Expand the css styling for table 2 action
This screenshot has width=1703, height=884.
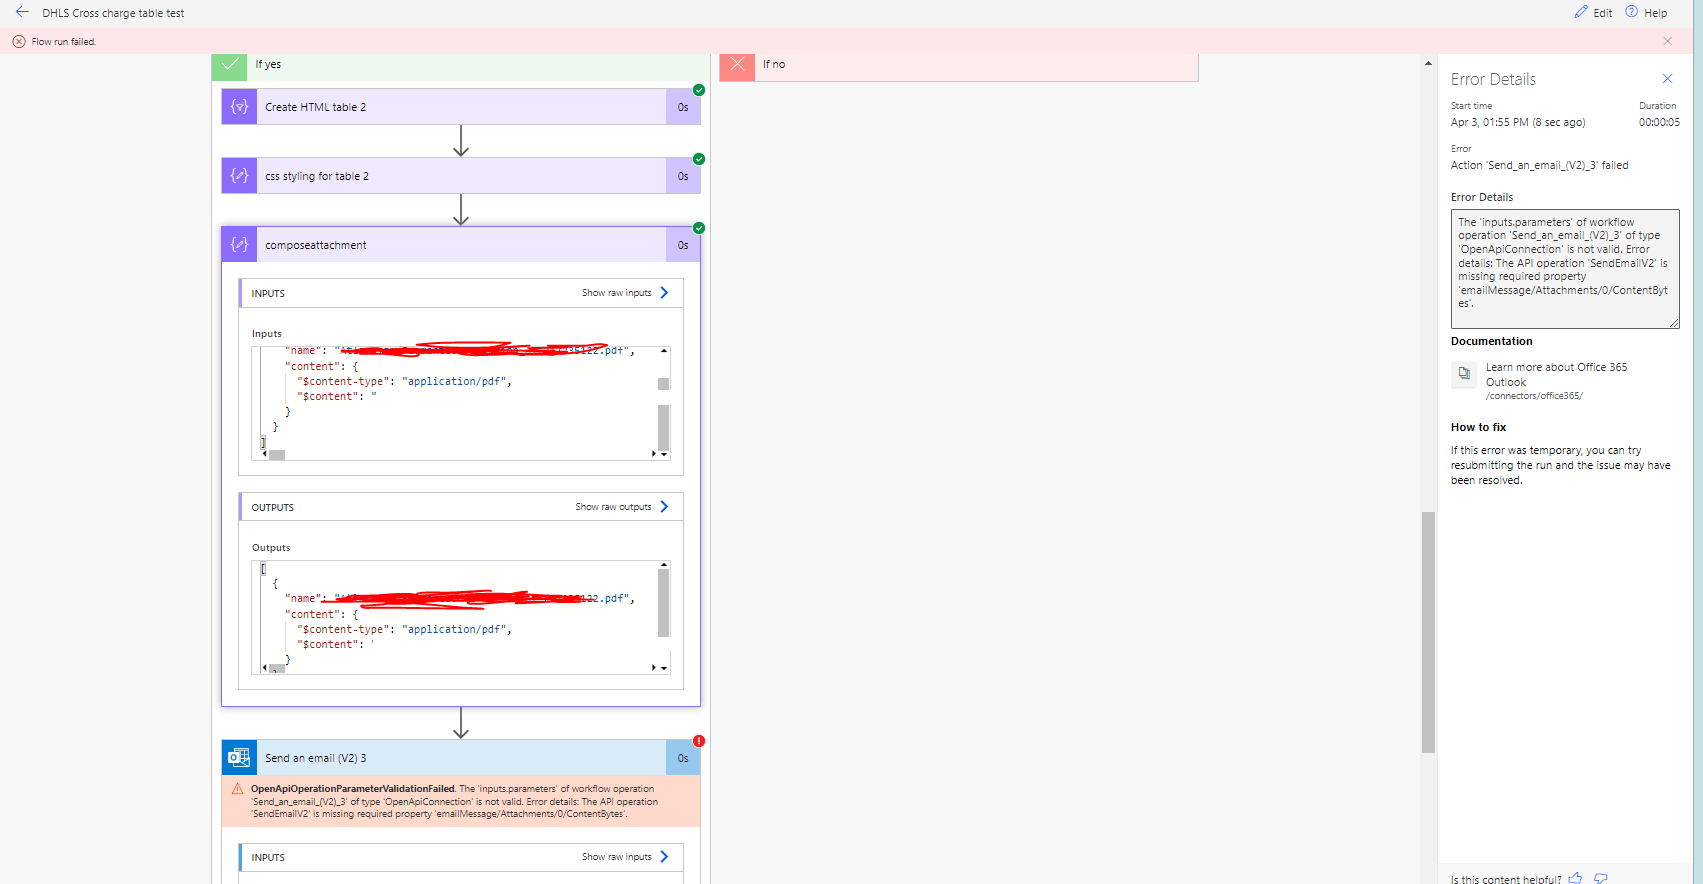tap(461, 176)
